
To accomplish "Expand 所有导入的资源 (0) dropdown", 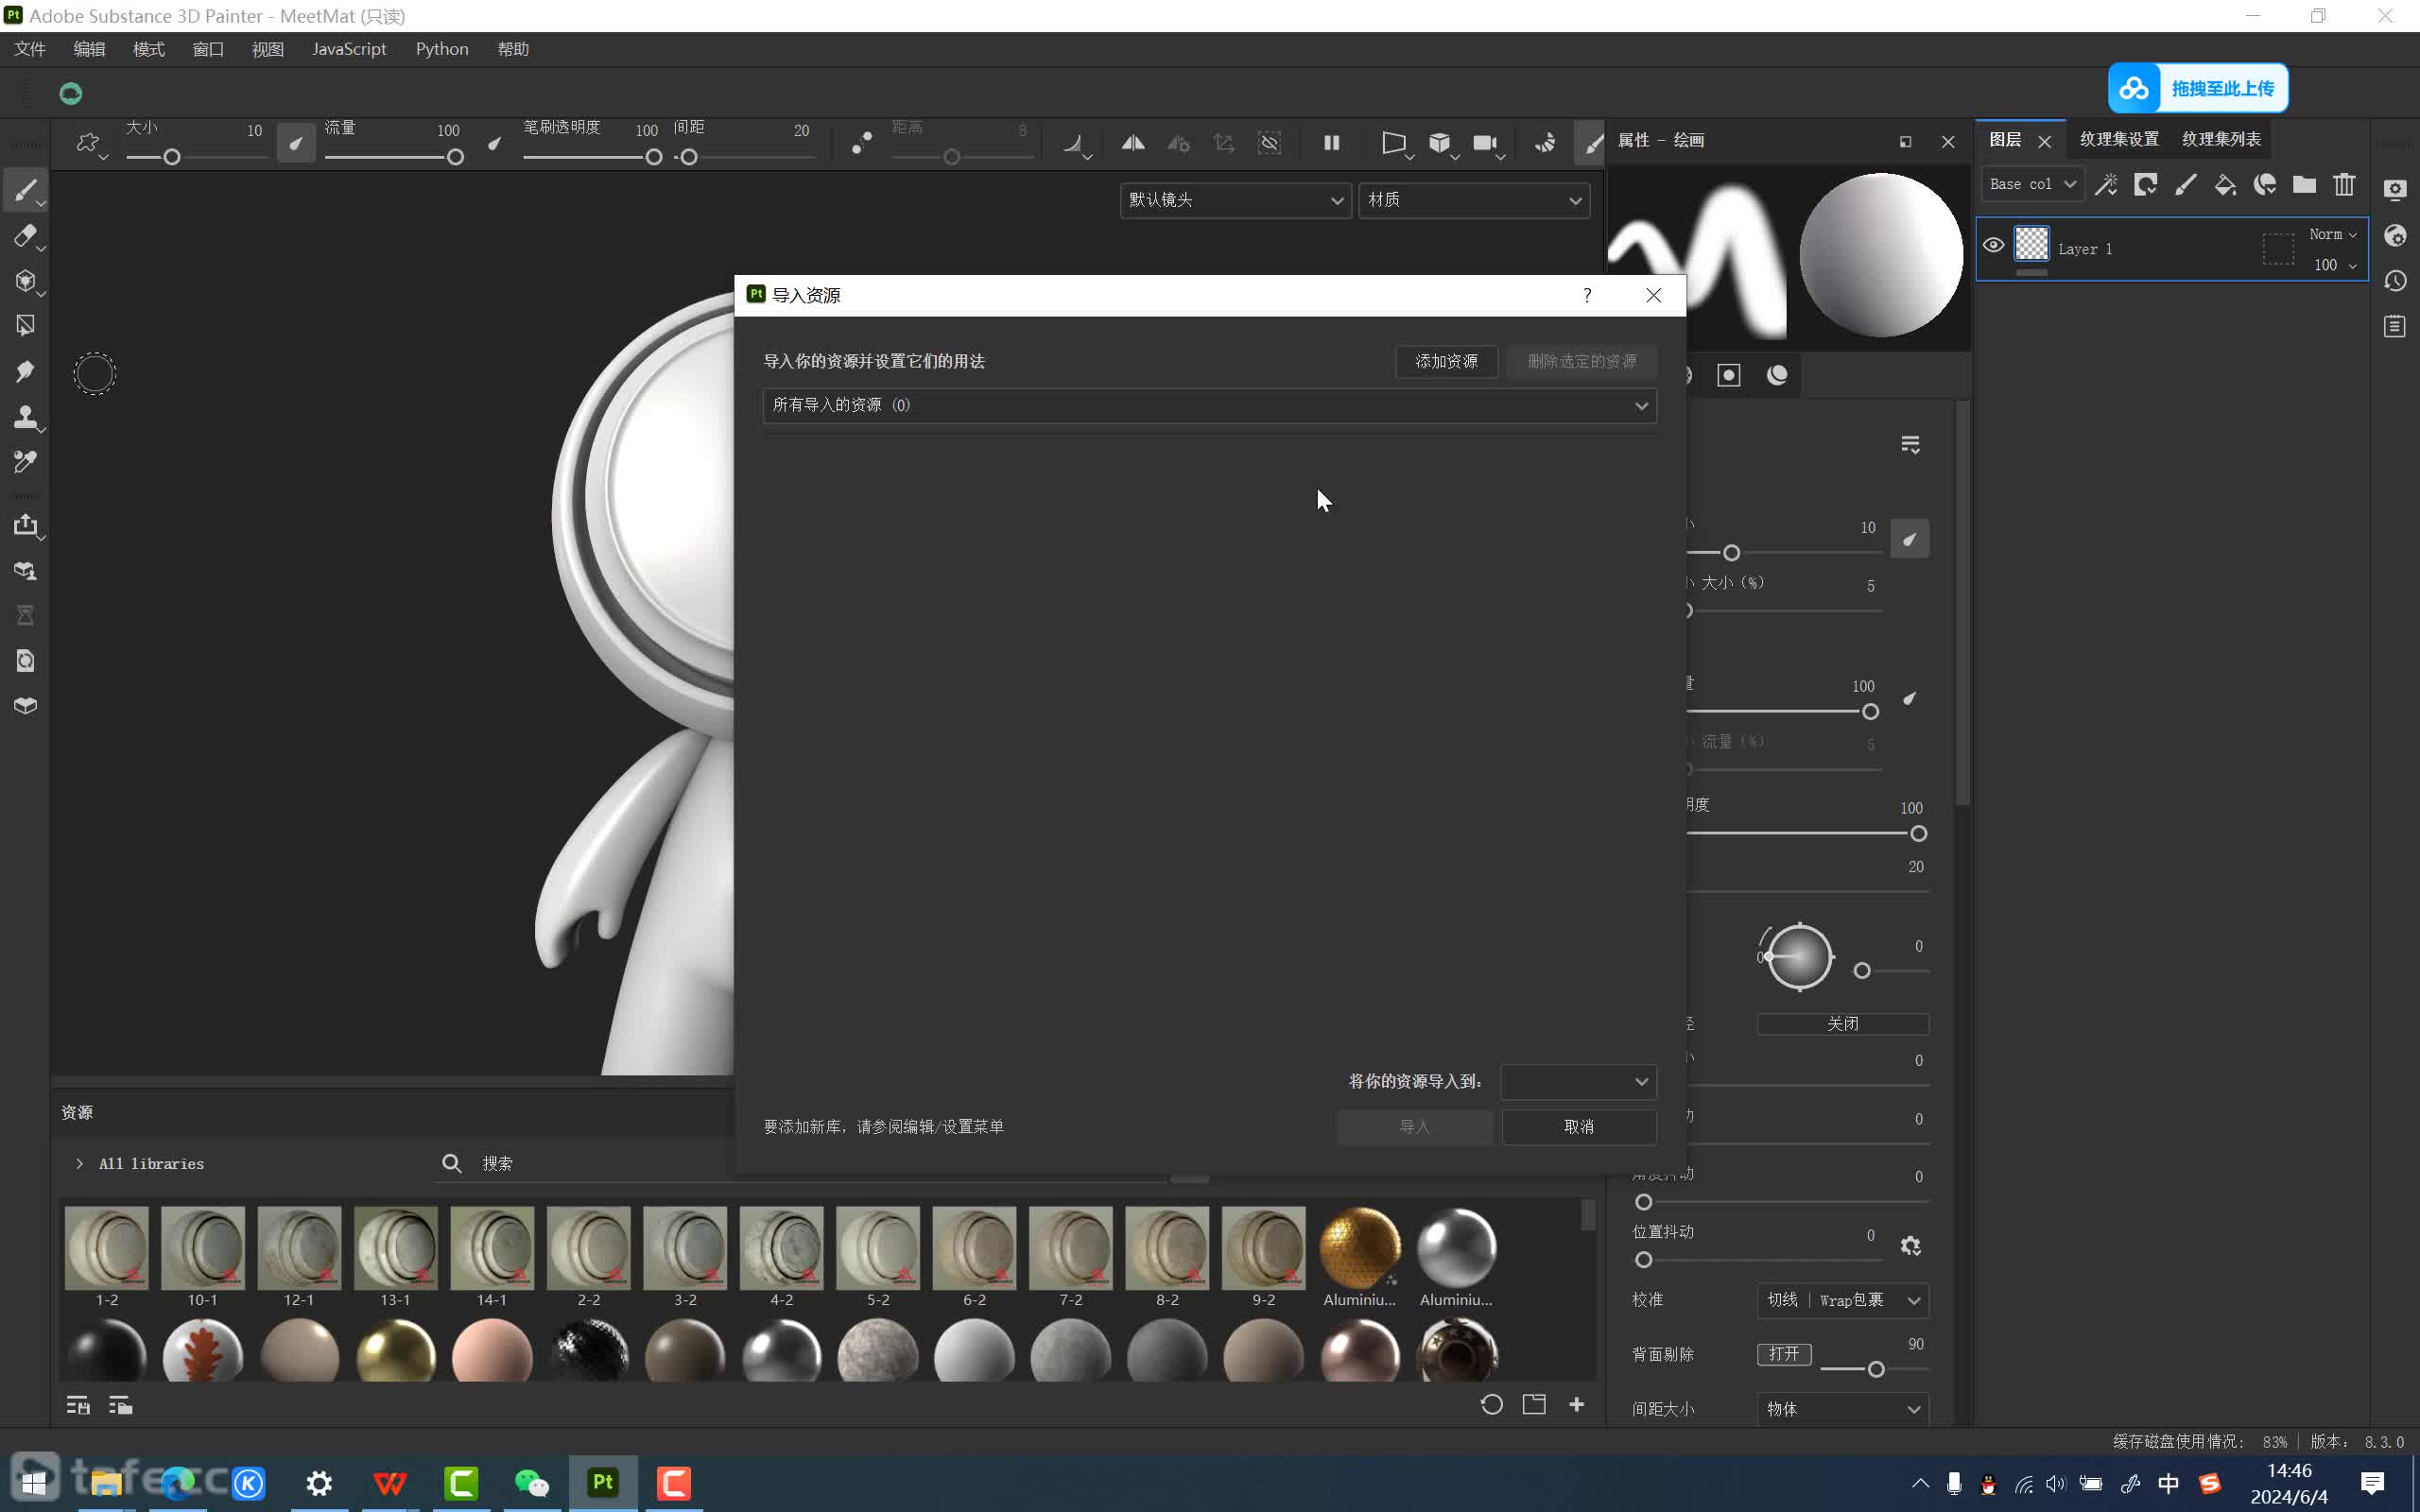I will click(1209, 406).
